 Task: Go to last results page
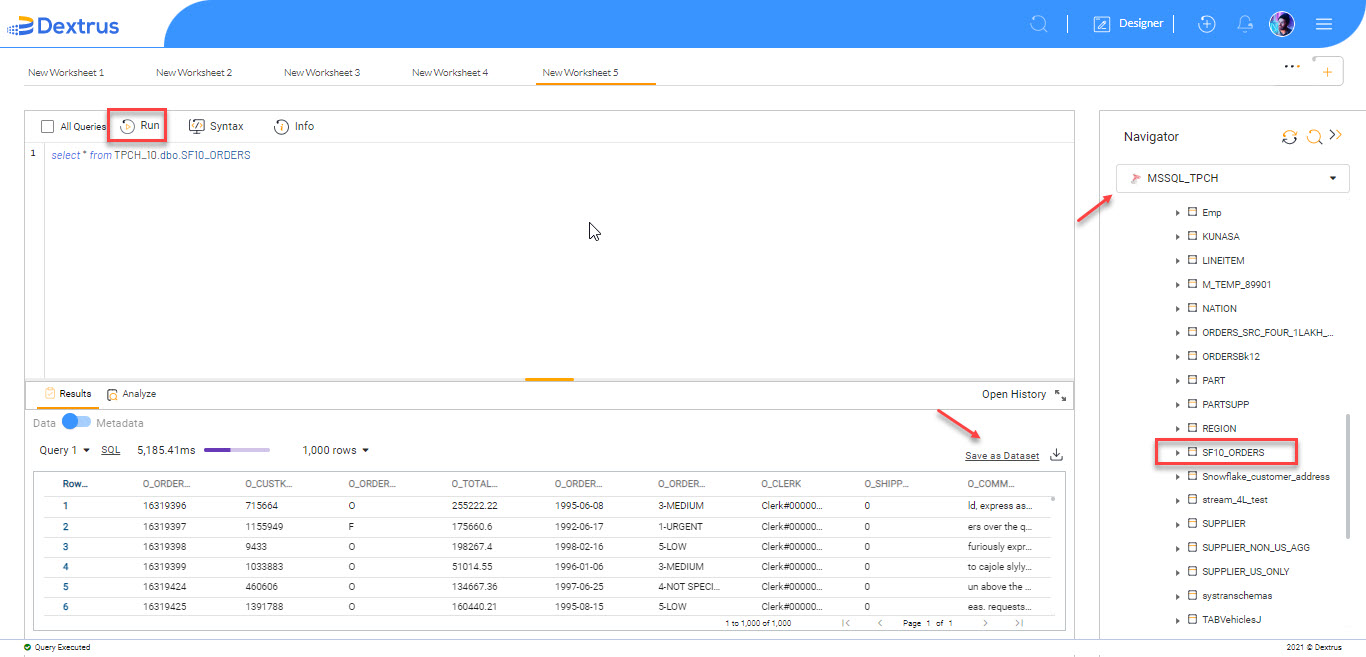tap(1019, 623)
